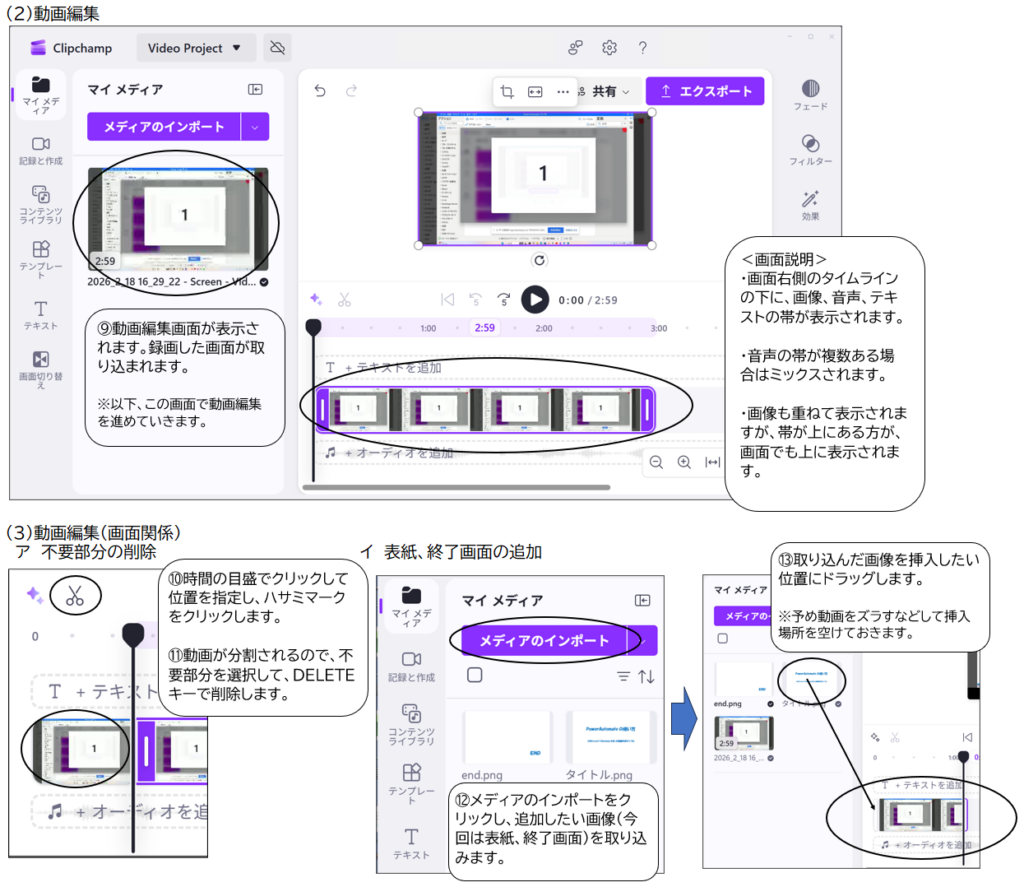
Task: Toggle the cloud sync off icon
Action: click(278, 48)
